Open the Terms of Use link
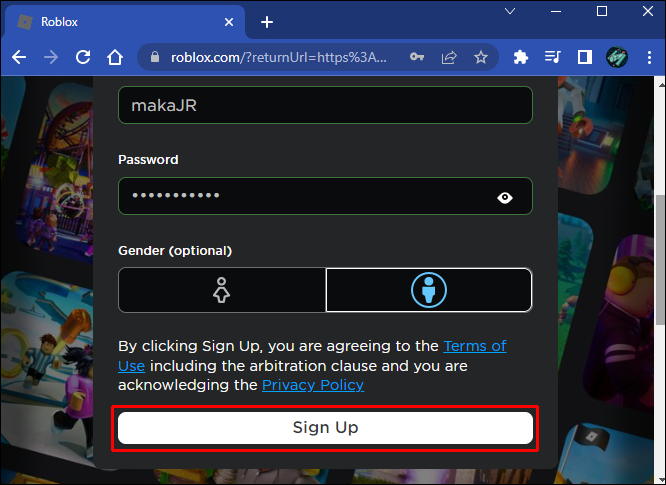 click(x=475, y=346)
